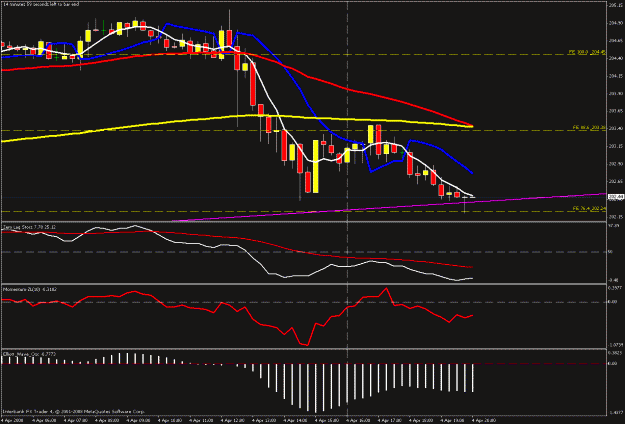625x424 pixels.
Task: Click the '4 Apr 17:00' time axis label
Action: click(x=390, y=420)
